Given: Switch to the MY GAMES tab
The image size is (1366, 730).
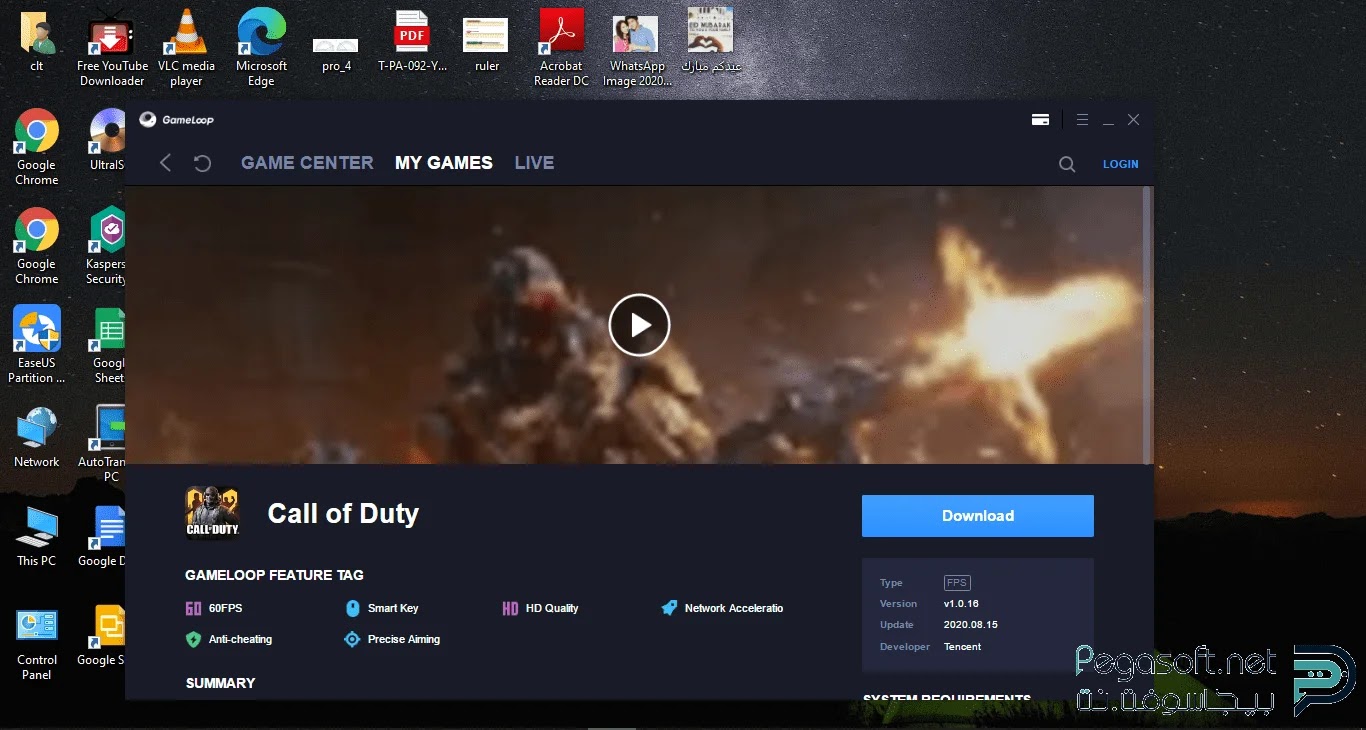Looking at the screenshot, I should pos(444,163).
